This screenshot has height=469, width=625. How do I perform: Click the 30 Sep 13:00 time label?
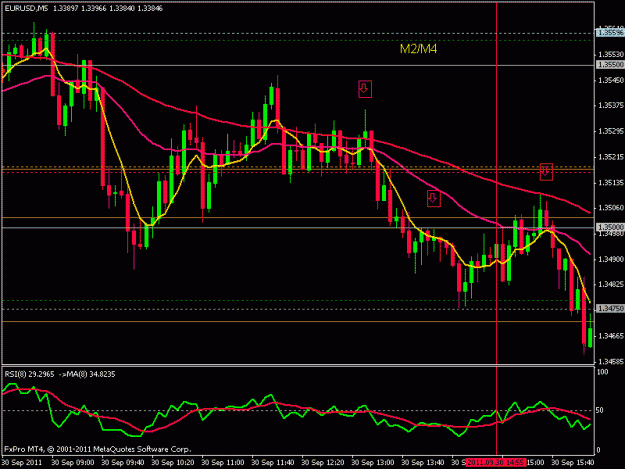pyautogui.click(x=373, y=463)
